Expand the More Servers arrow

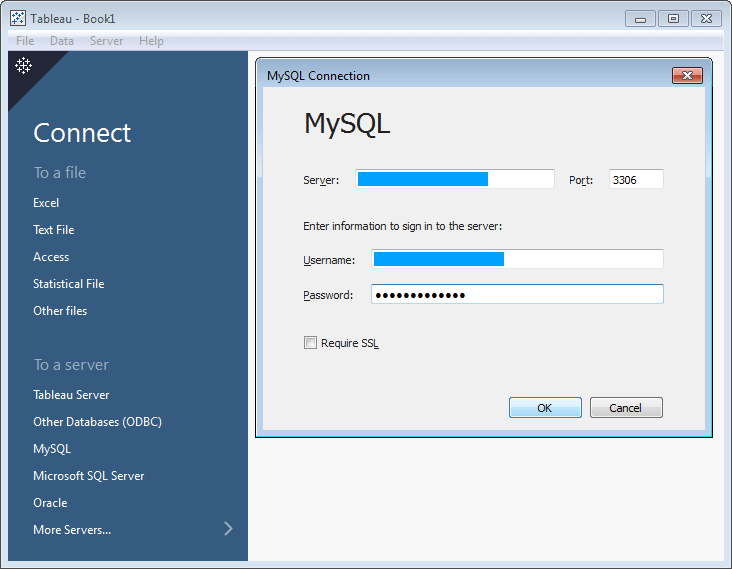click(x=228, y=529)
